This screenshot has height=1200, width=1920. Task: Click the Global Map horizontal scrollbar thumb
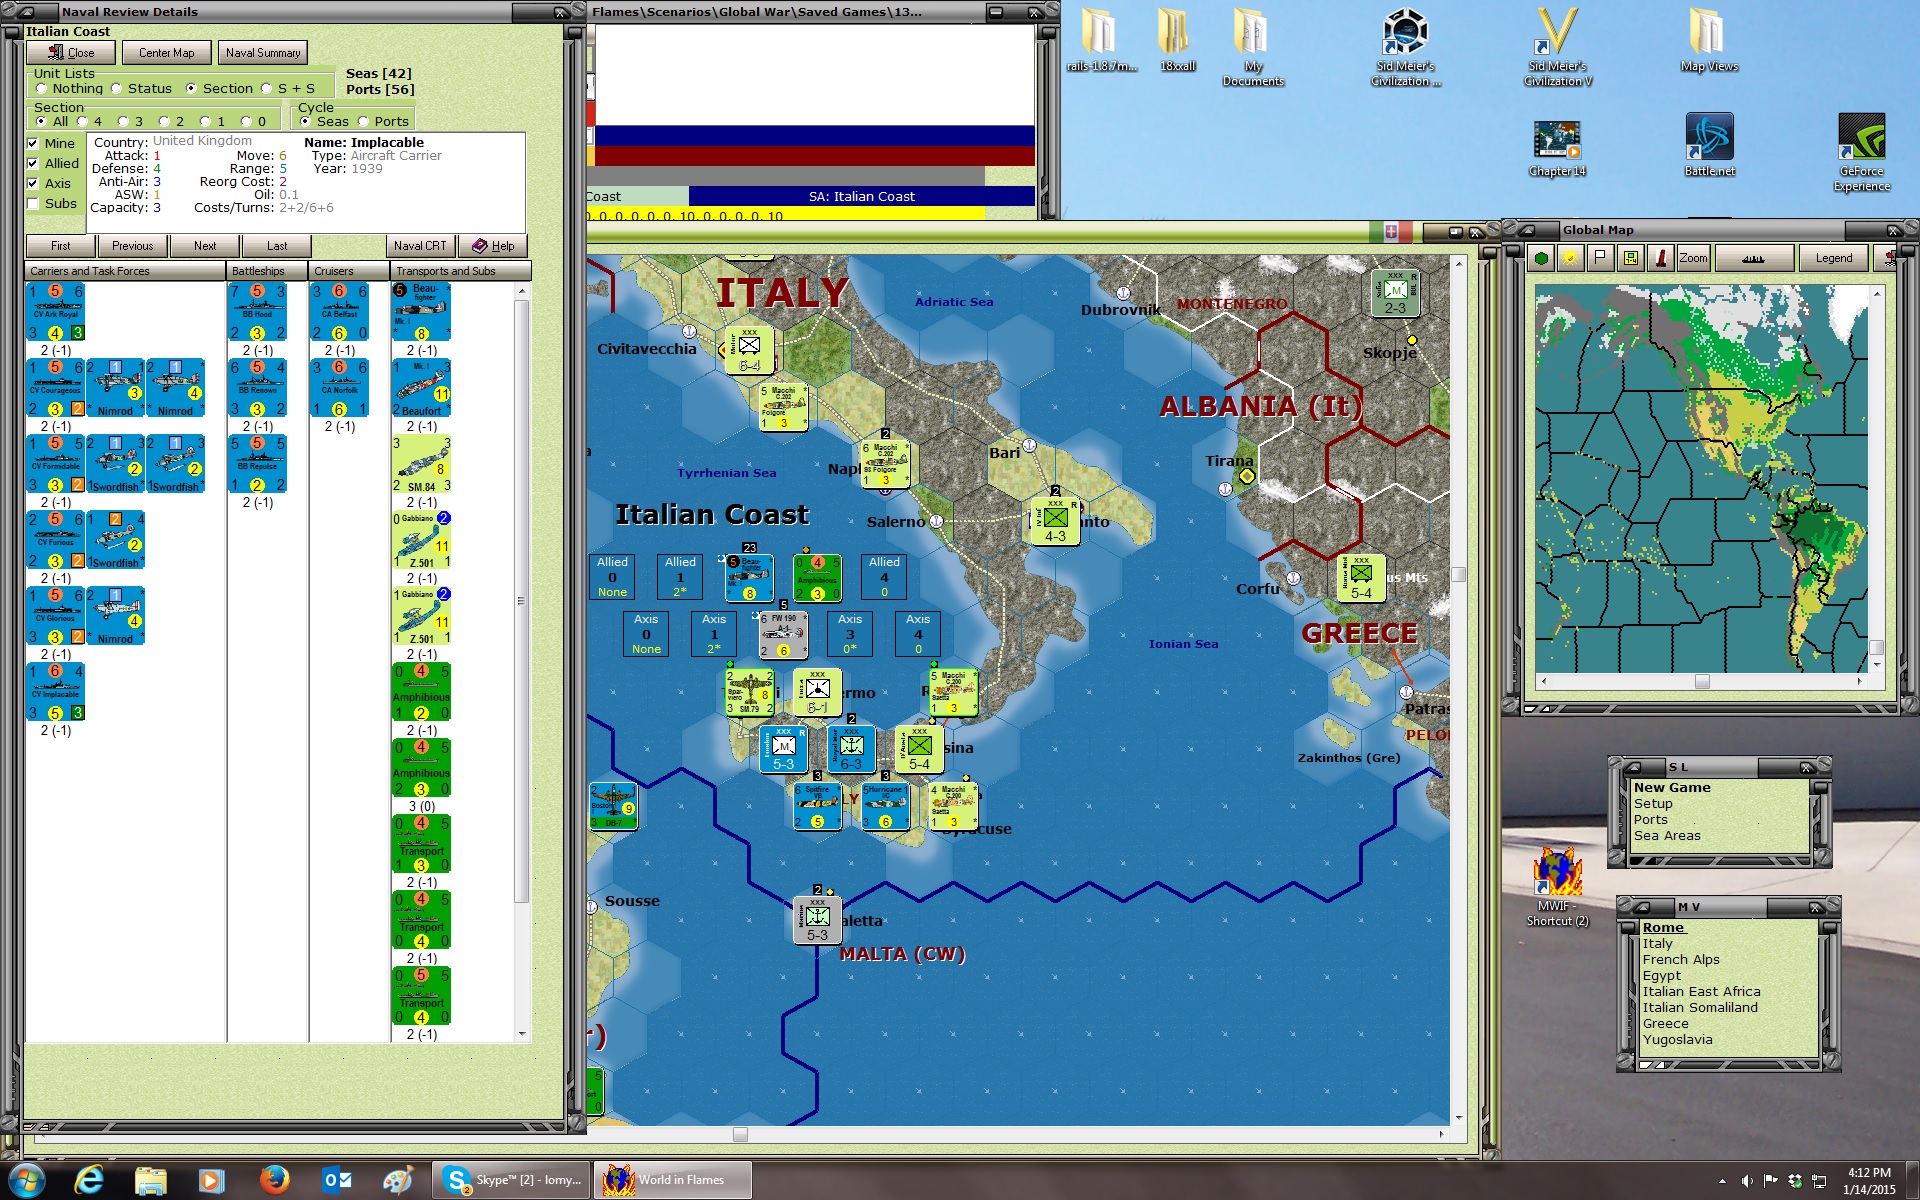pos(1702,681)
